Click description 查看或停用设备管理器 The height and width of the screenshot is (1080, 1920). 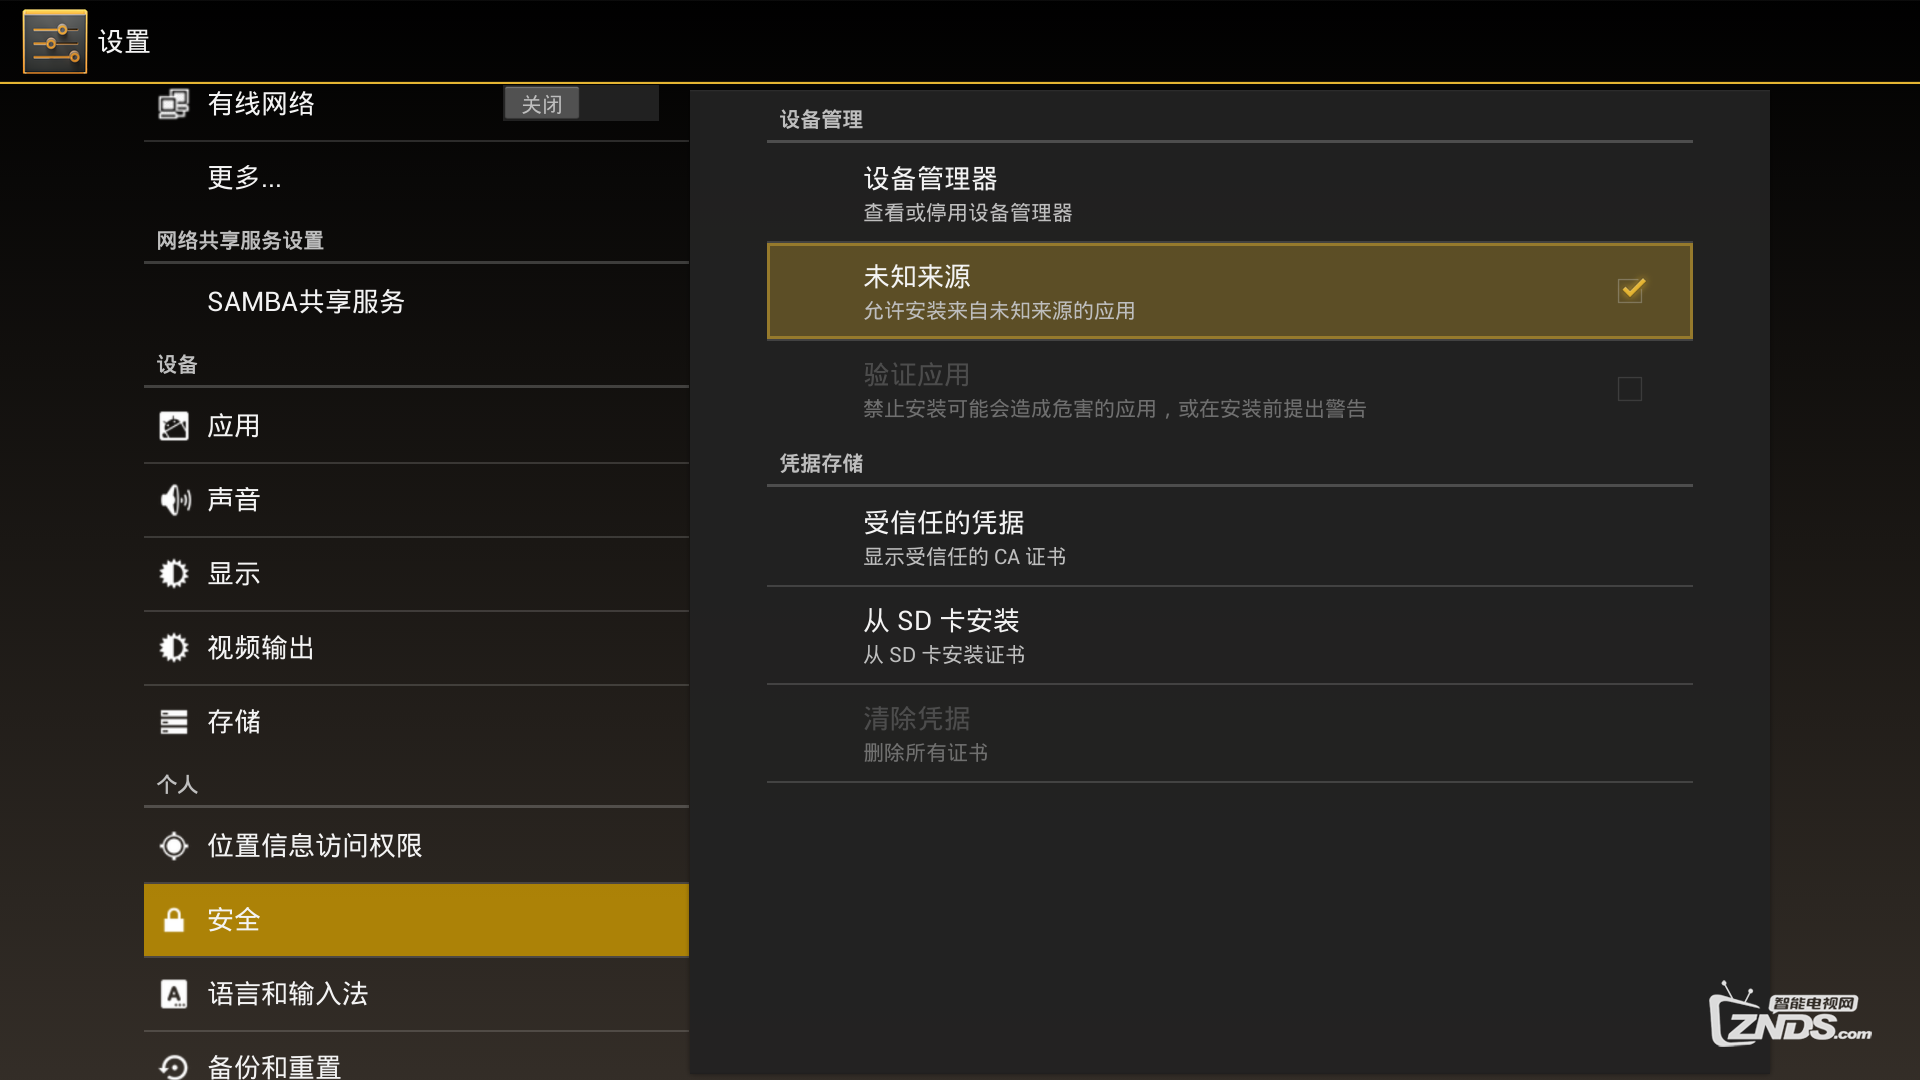[x=968, y=213]
